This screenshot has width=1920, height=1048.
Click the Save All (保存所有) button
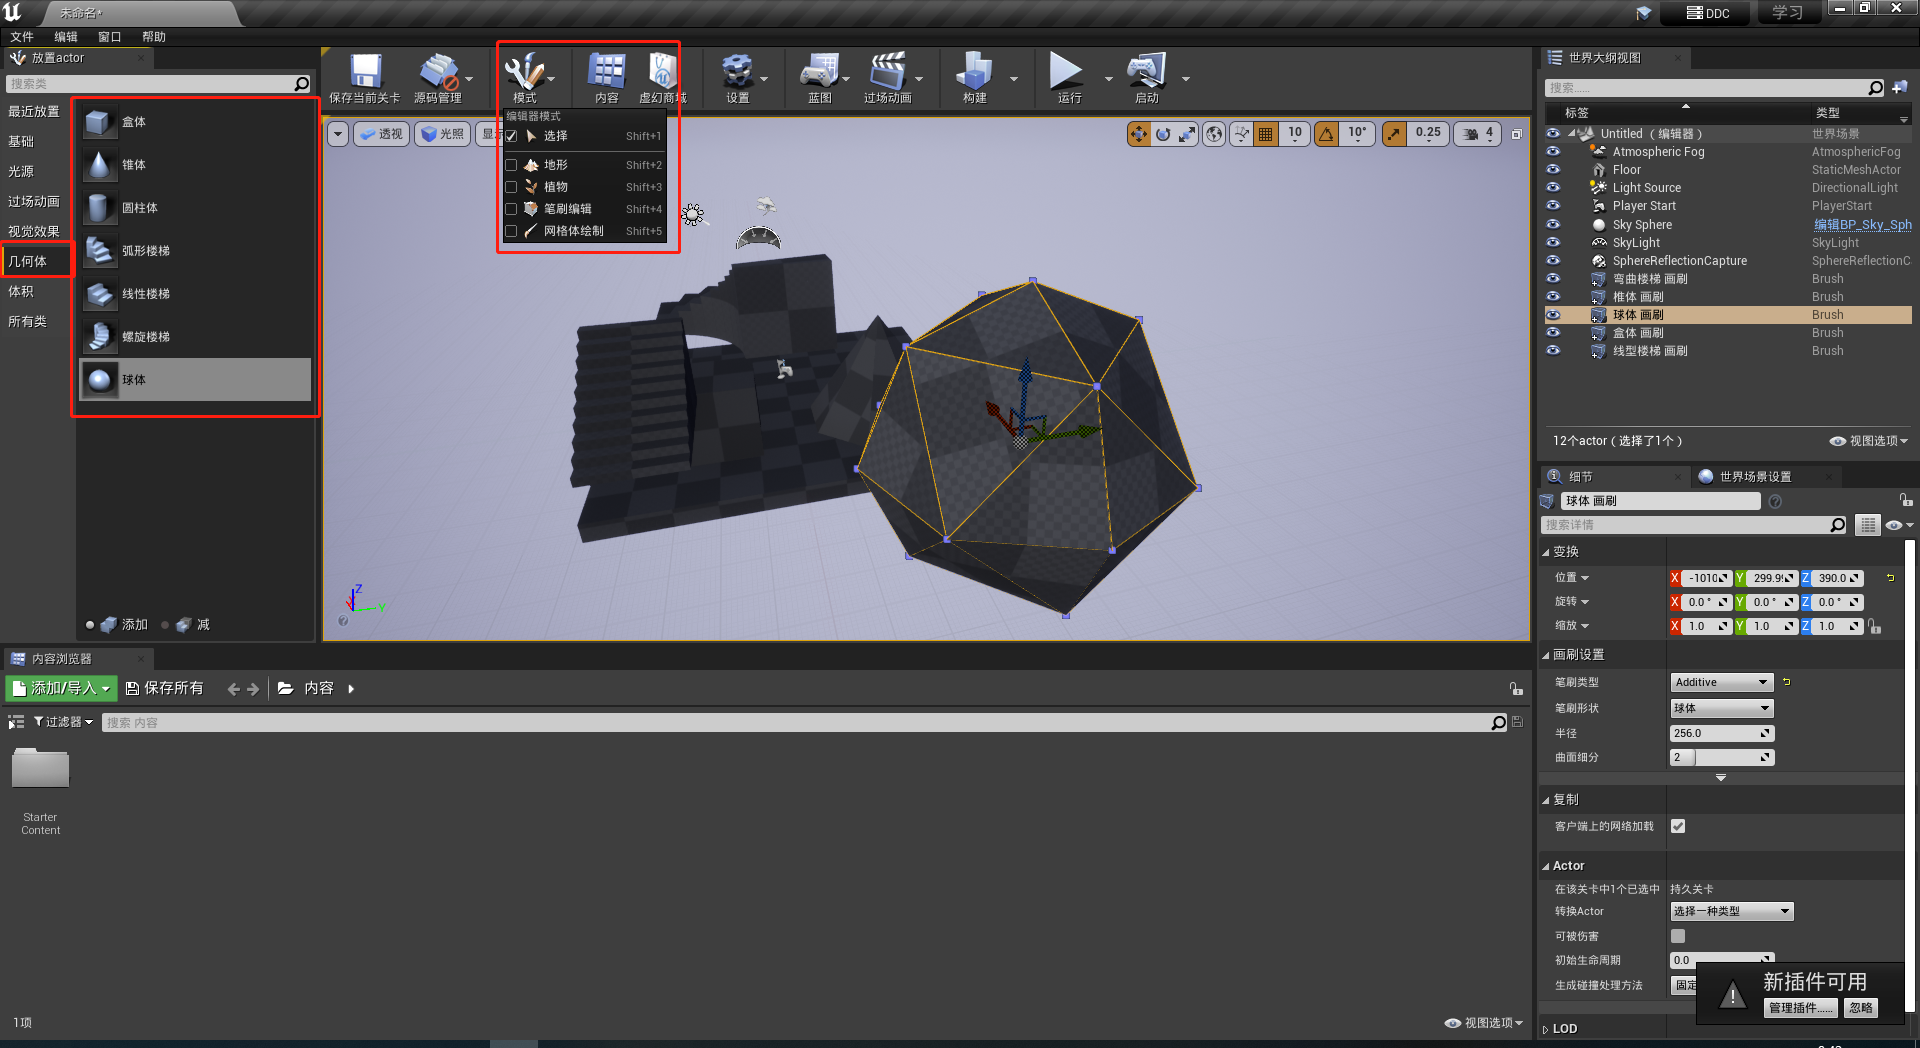point(164,688)
